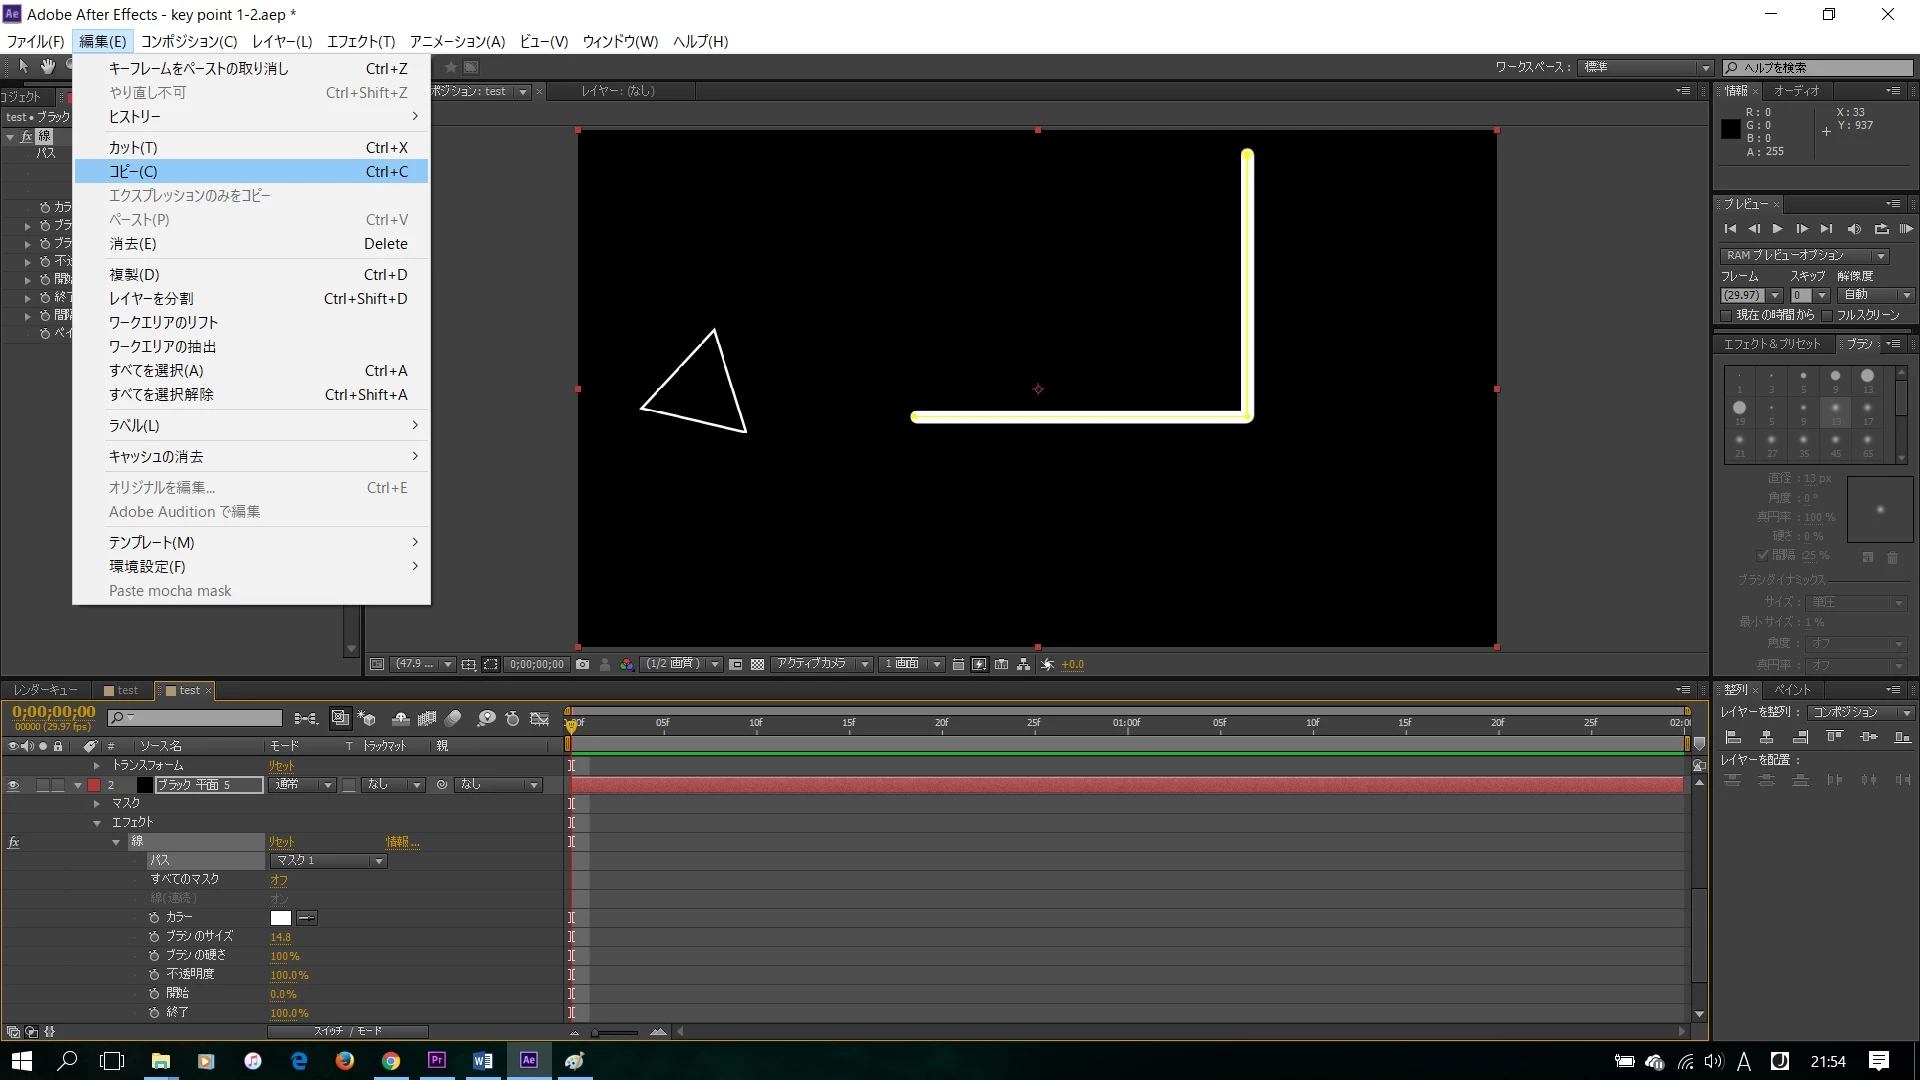Screen dimensions: 1920x1080
Task: Enable 現在の時間から checkbox
Action: [x=1726, y=315]
